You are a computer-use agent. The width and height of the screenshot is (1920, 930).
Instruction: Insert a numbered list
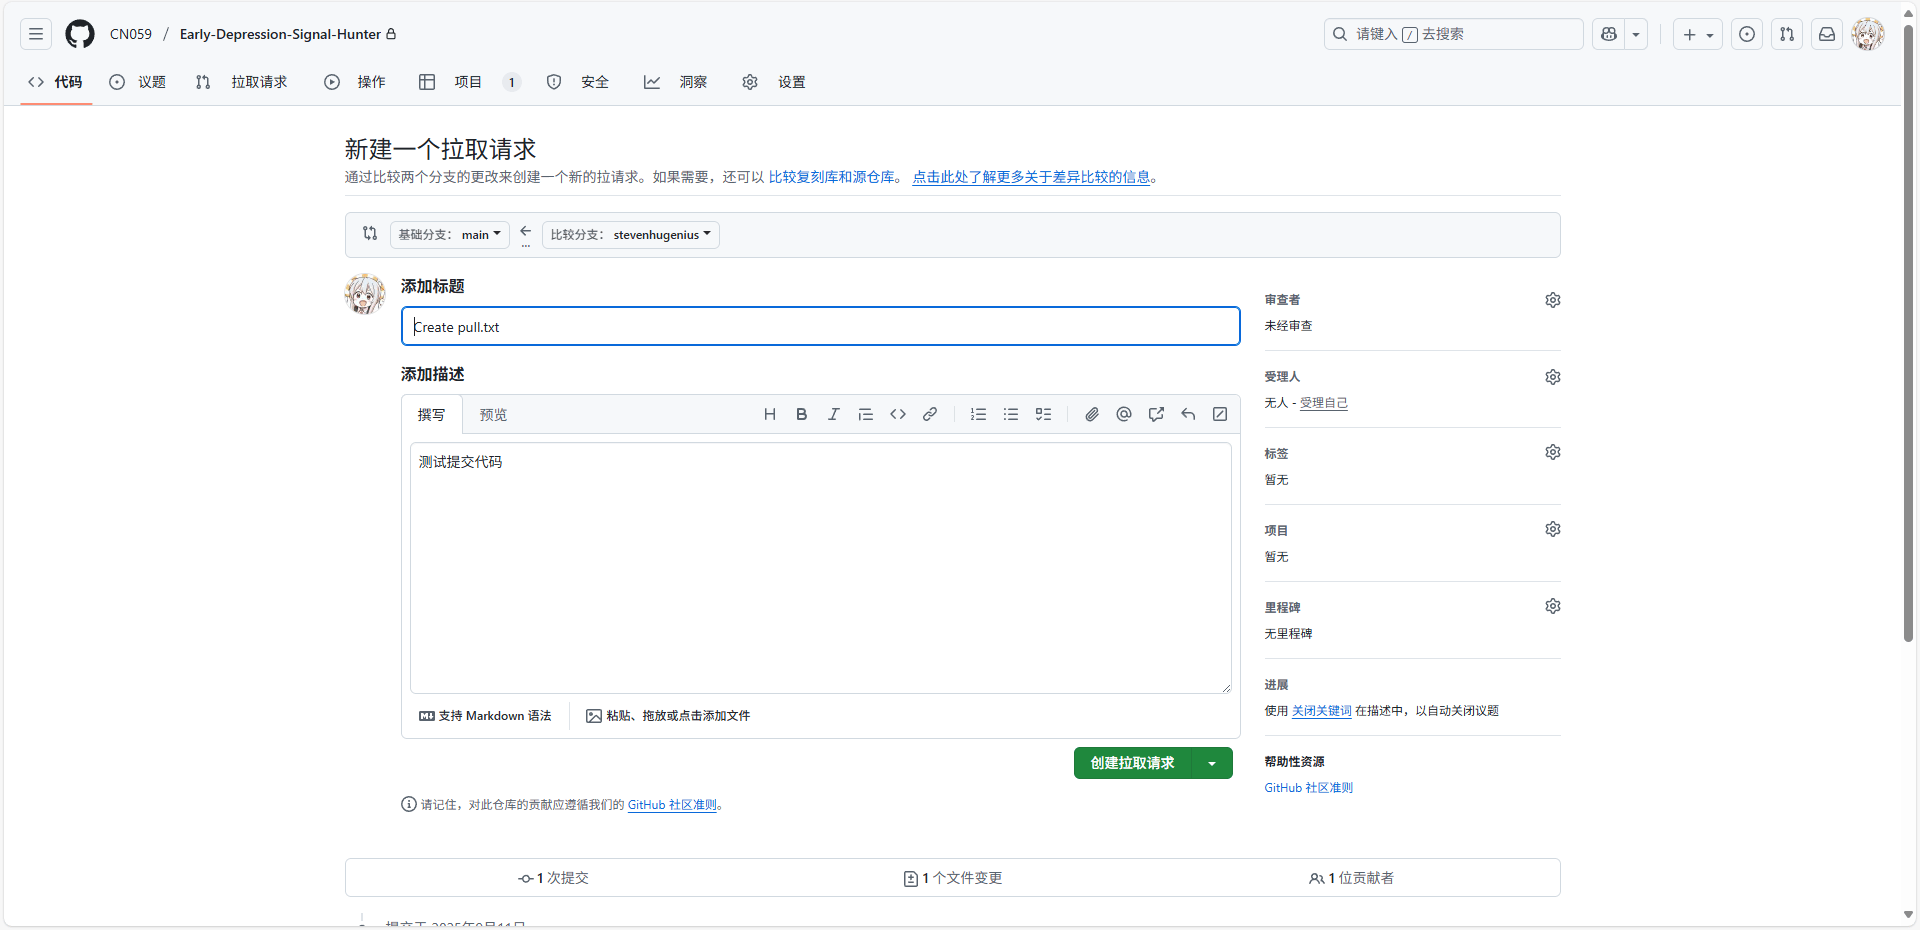[x=978, y=414]
